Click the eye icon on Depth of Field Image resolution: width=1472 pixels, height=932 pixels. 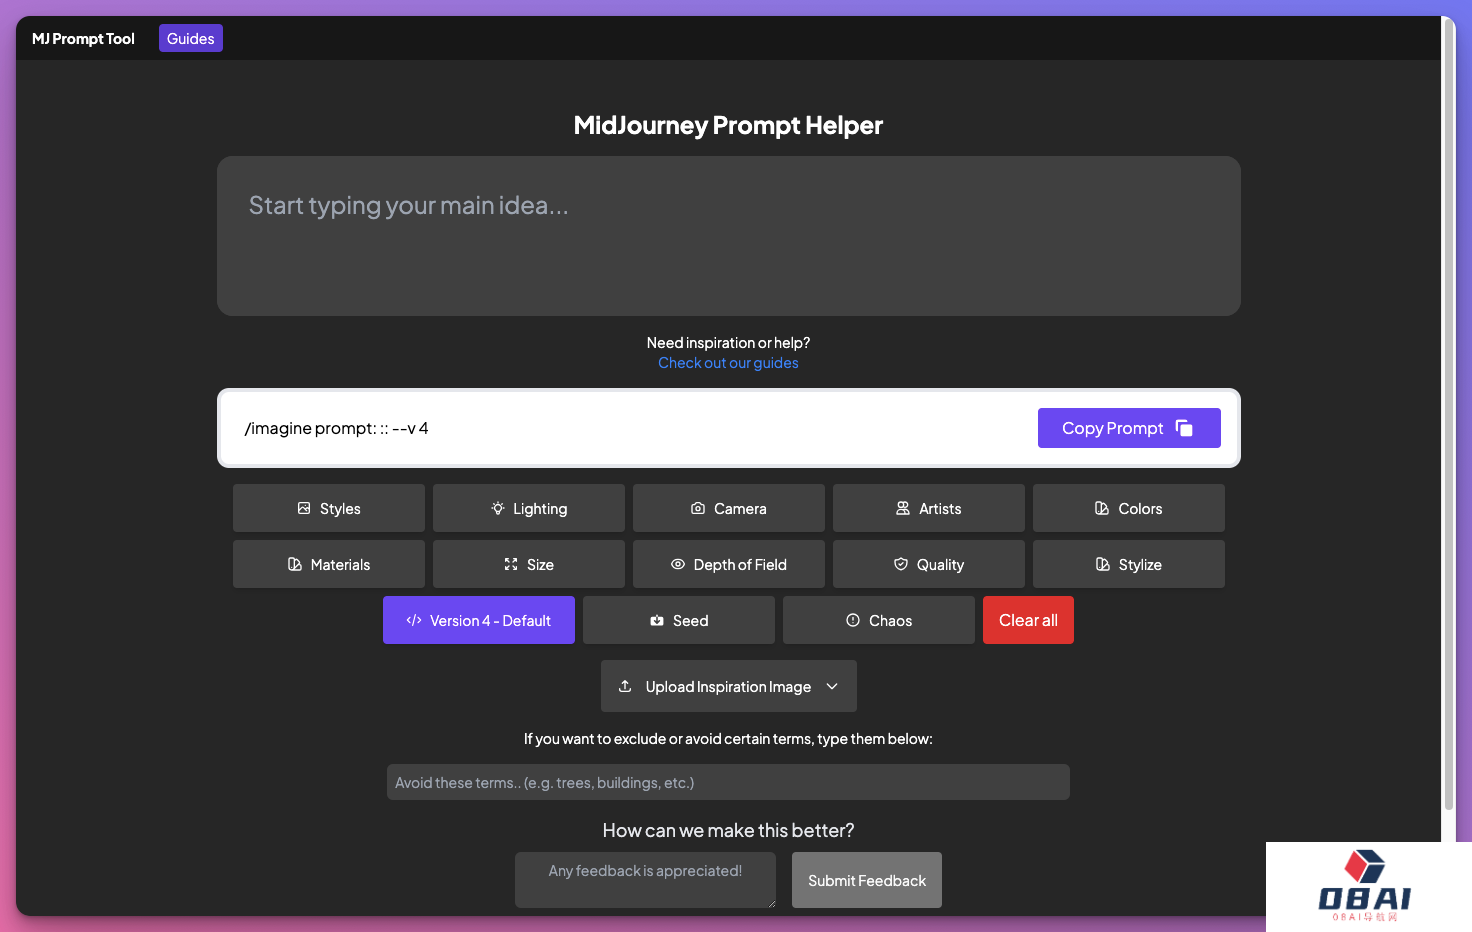tap(678, 564)
